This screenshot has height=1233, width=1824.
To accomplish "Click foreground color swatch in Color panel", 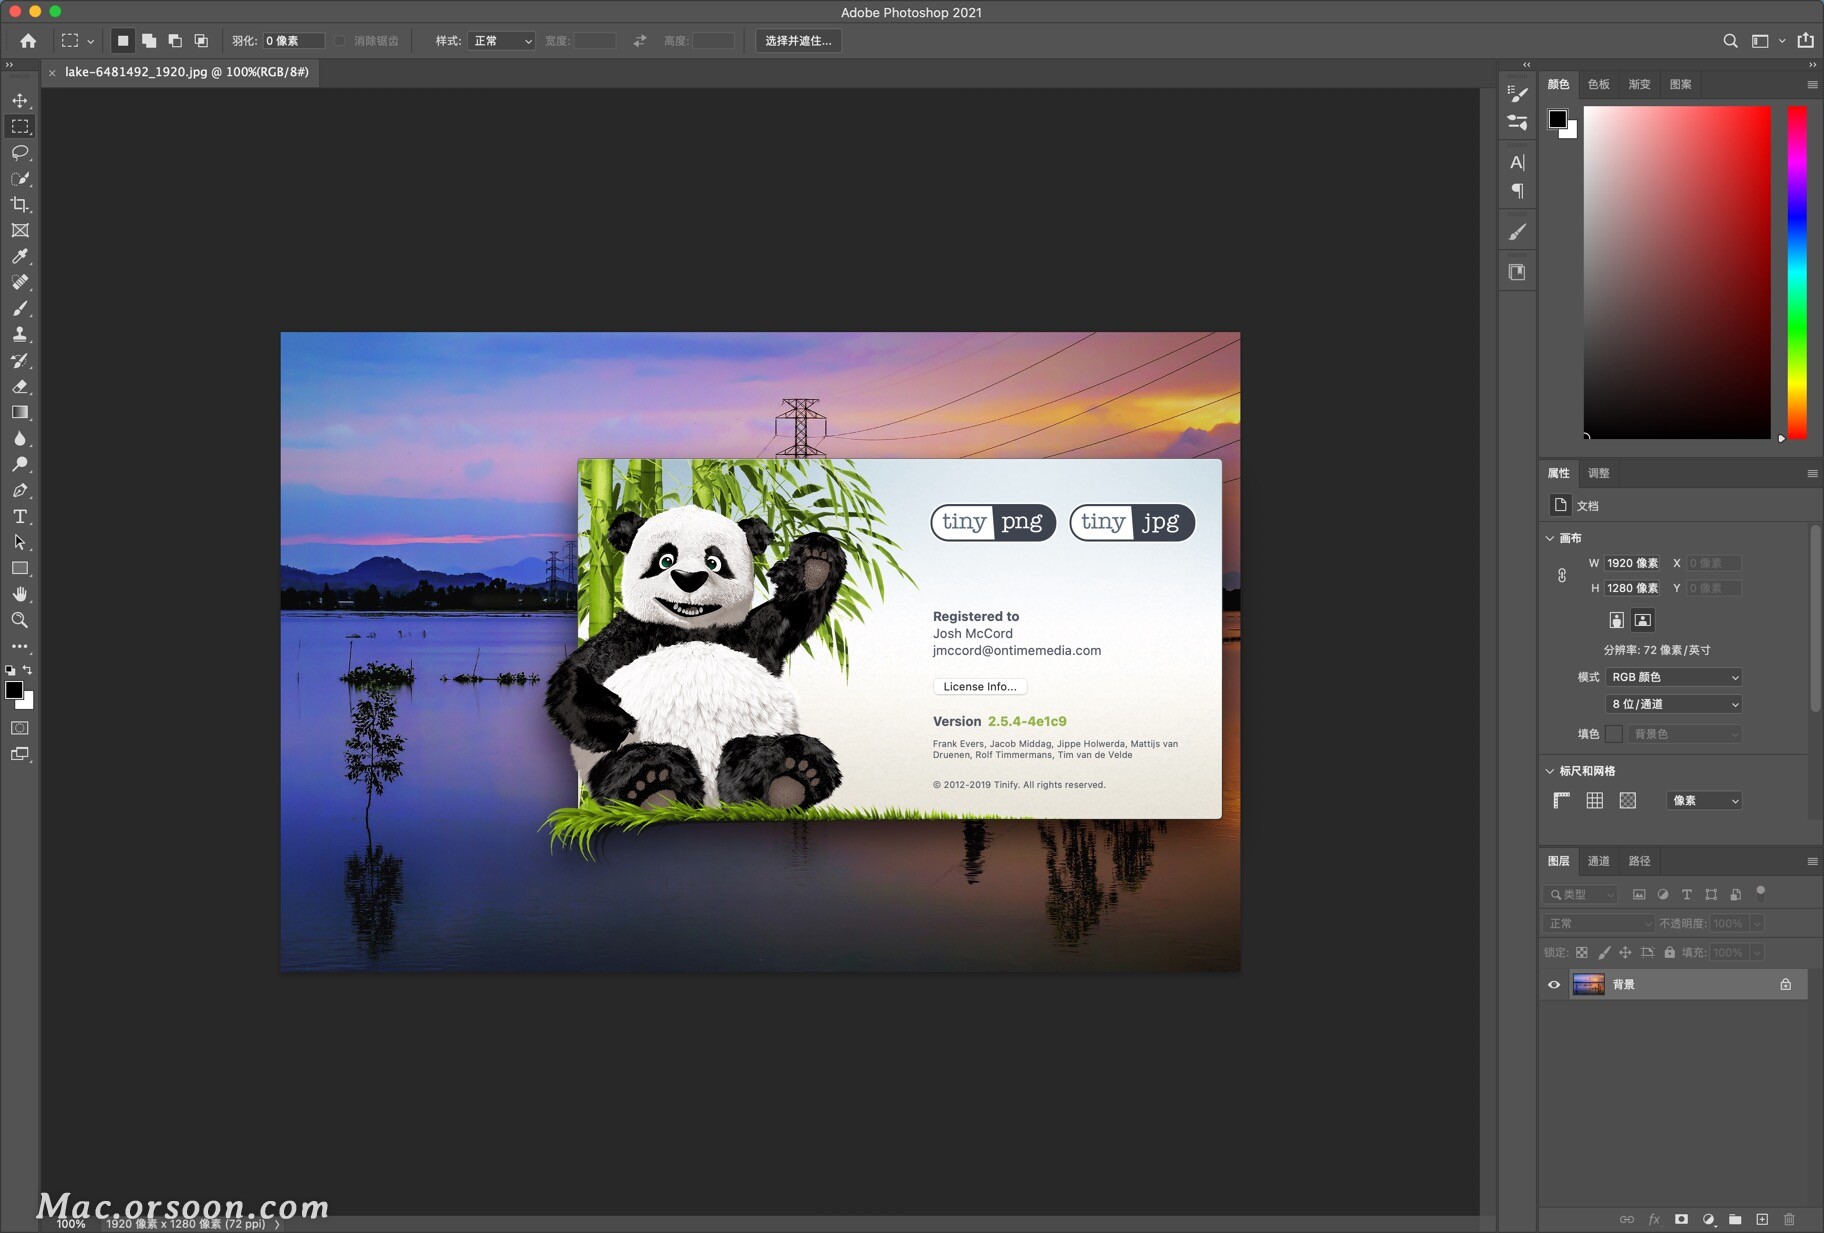I will (1557, 120).
